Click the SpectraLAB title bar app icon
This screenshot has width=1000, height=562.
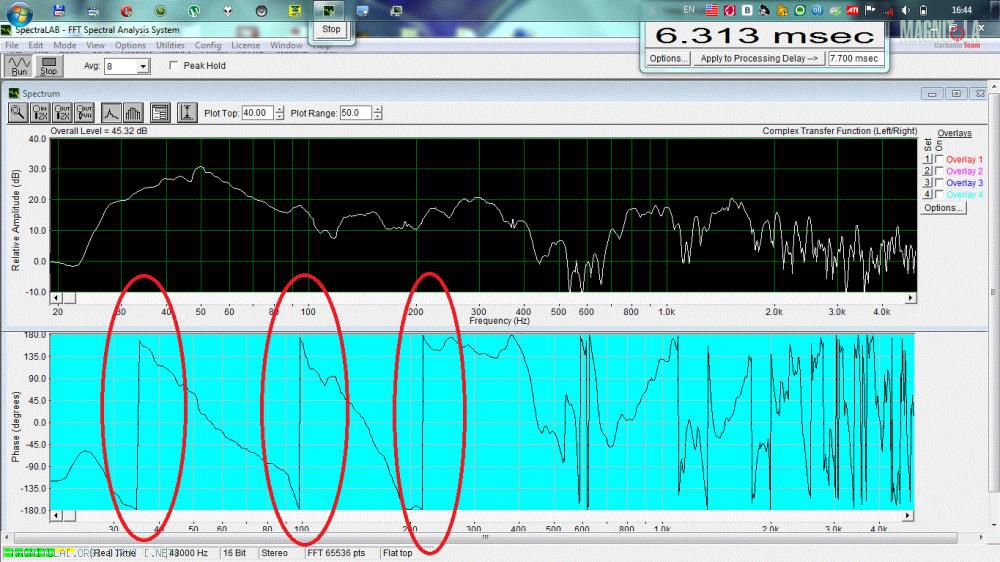pyautogui.click(x=6, y=30)
